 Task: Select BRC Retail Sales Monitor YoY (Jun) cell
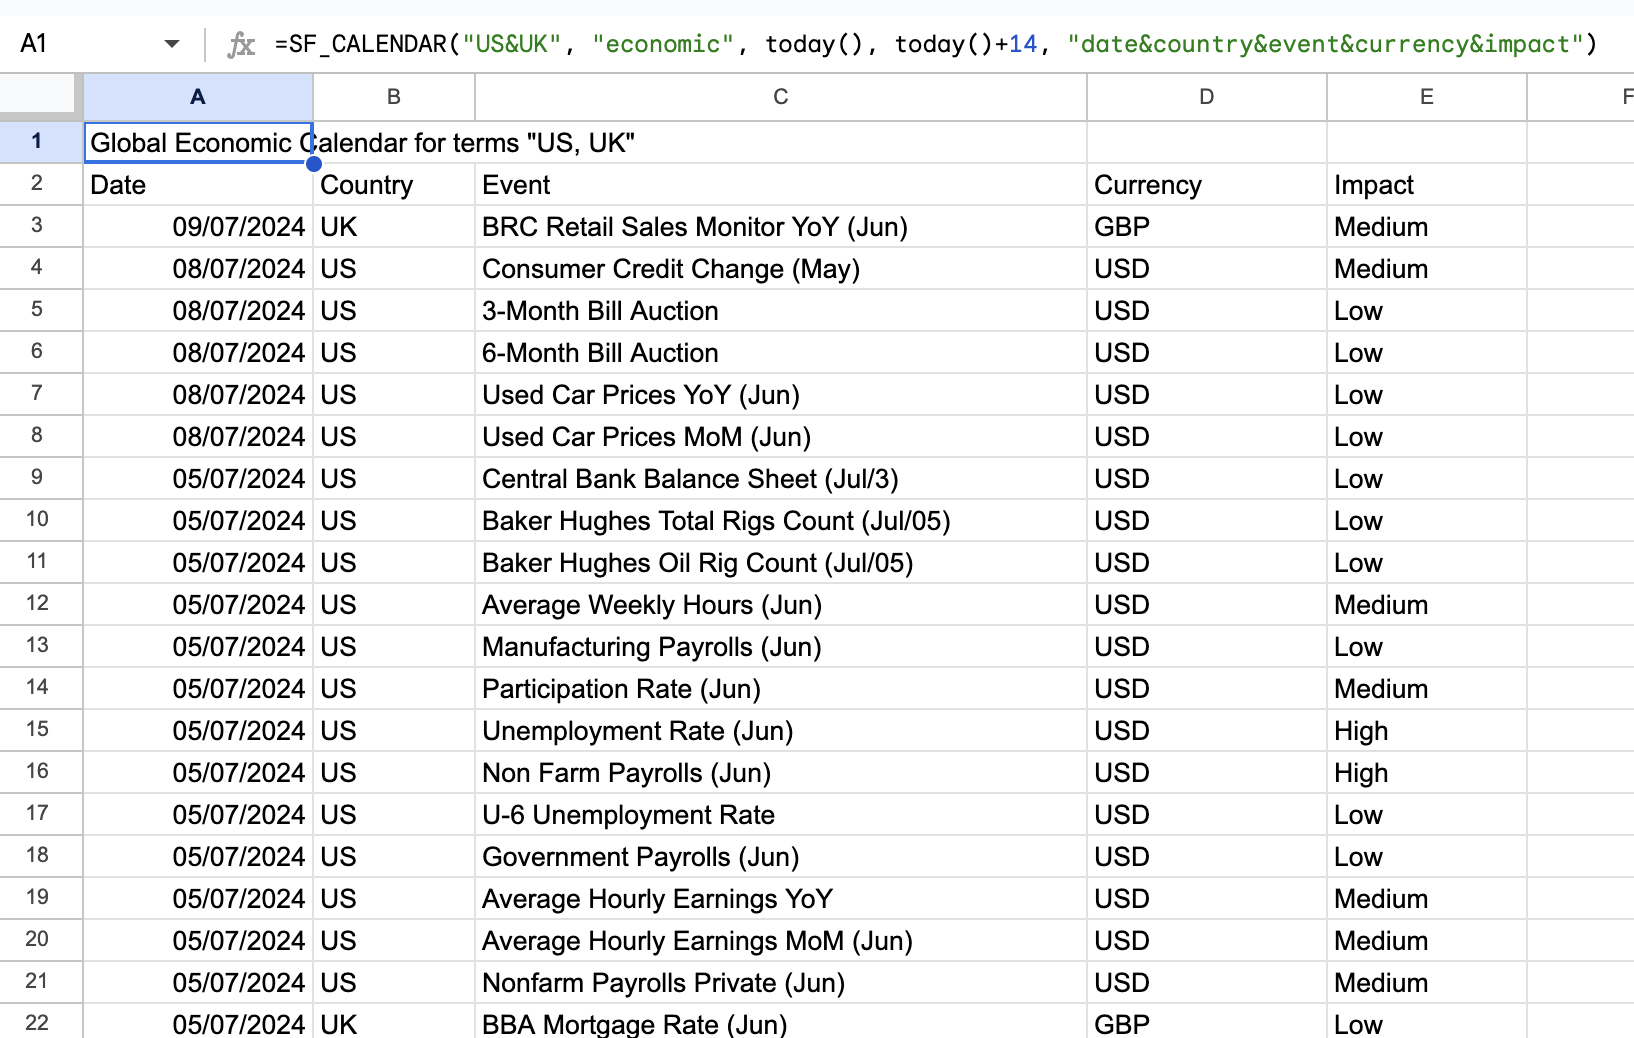click(x=781, y=227)
